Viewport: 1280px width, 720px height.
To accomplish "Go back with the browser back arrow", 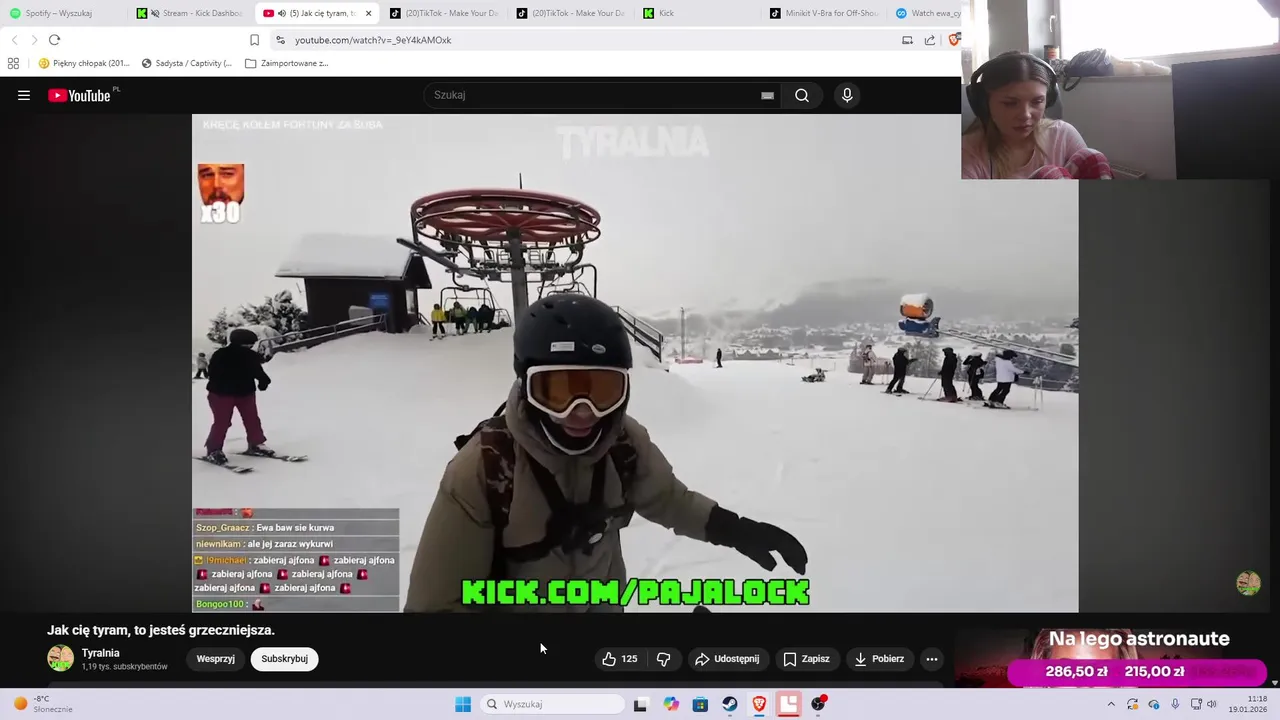I will click(x=15, y=40).
